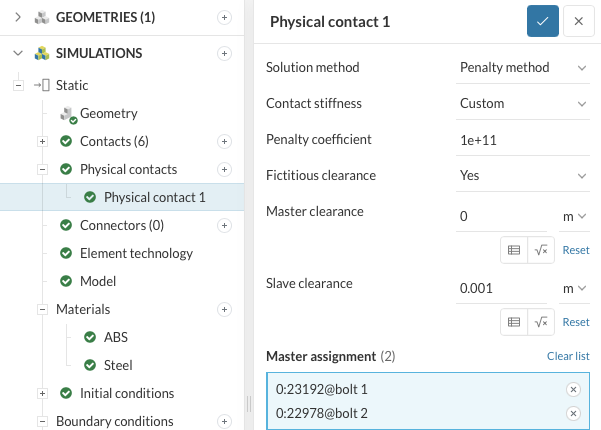This screenshot has height=430, width=601.
Task: Click the green check beside Element technology
Action: coord(66,253)
